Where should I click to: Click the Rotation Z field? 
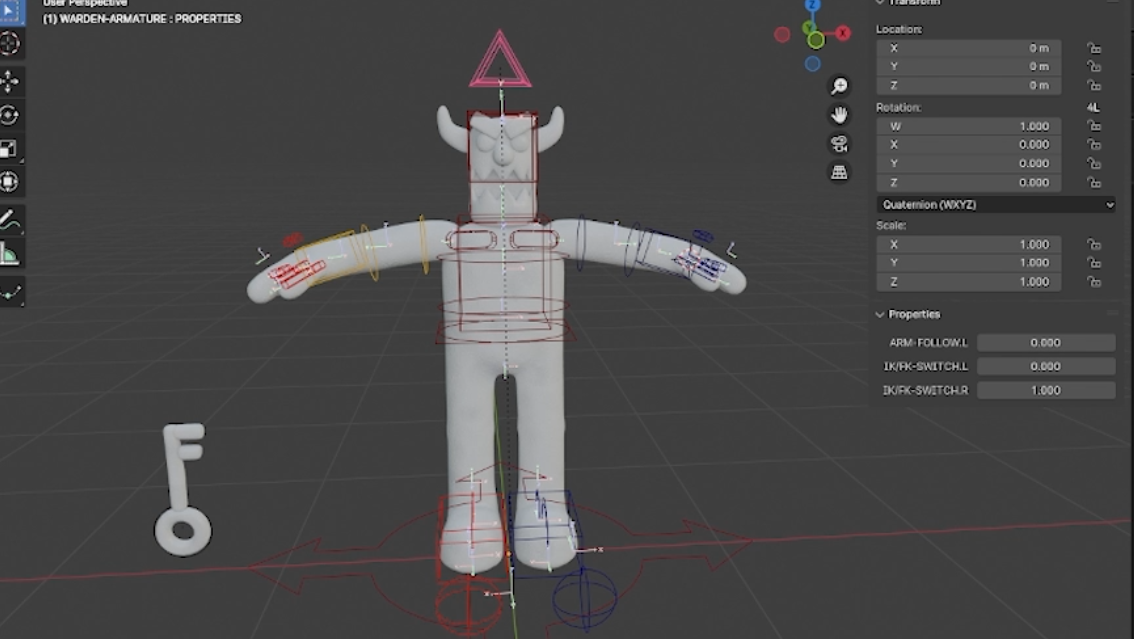[968, 183]
